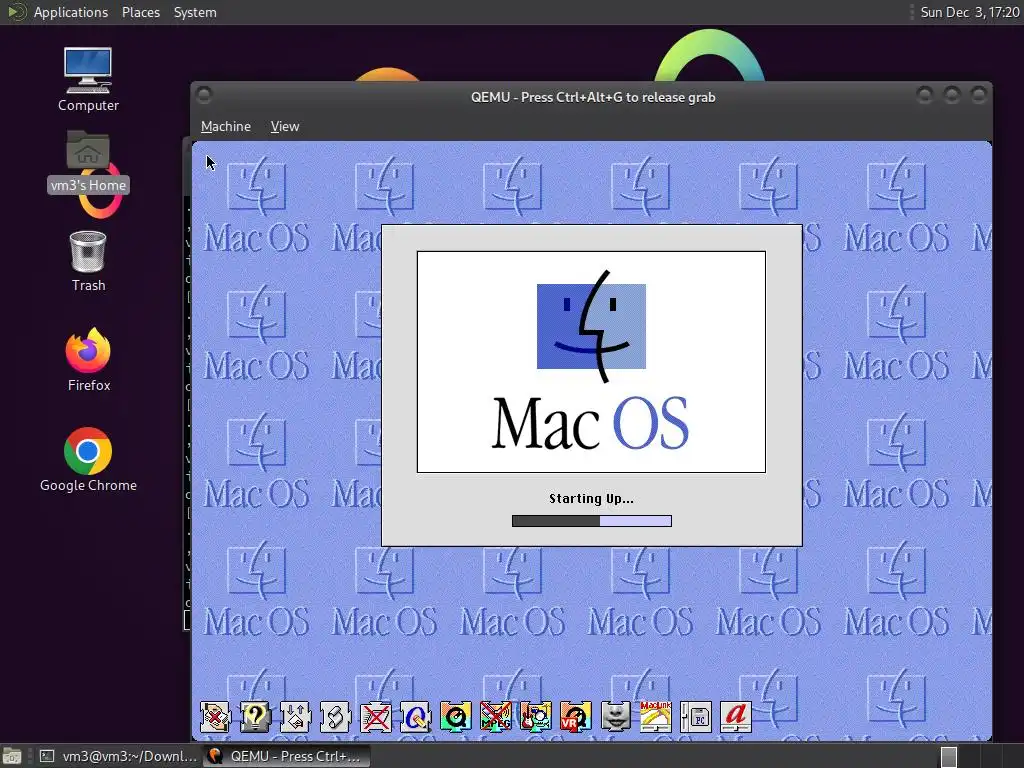Click the clock showing Sun Dec 3, 17:20

pyautogui.click(x=969, y=12)
